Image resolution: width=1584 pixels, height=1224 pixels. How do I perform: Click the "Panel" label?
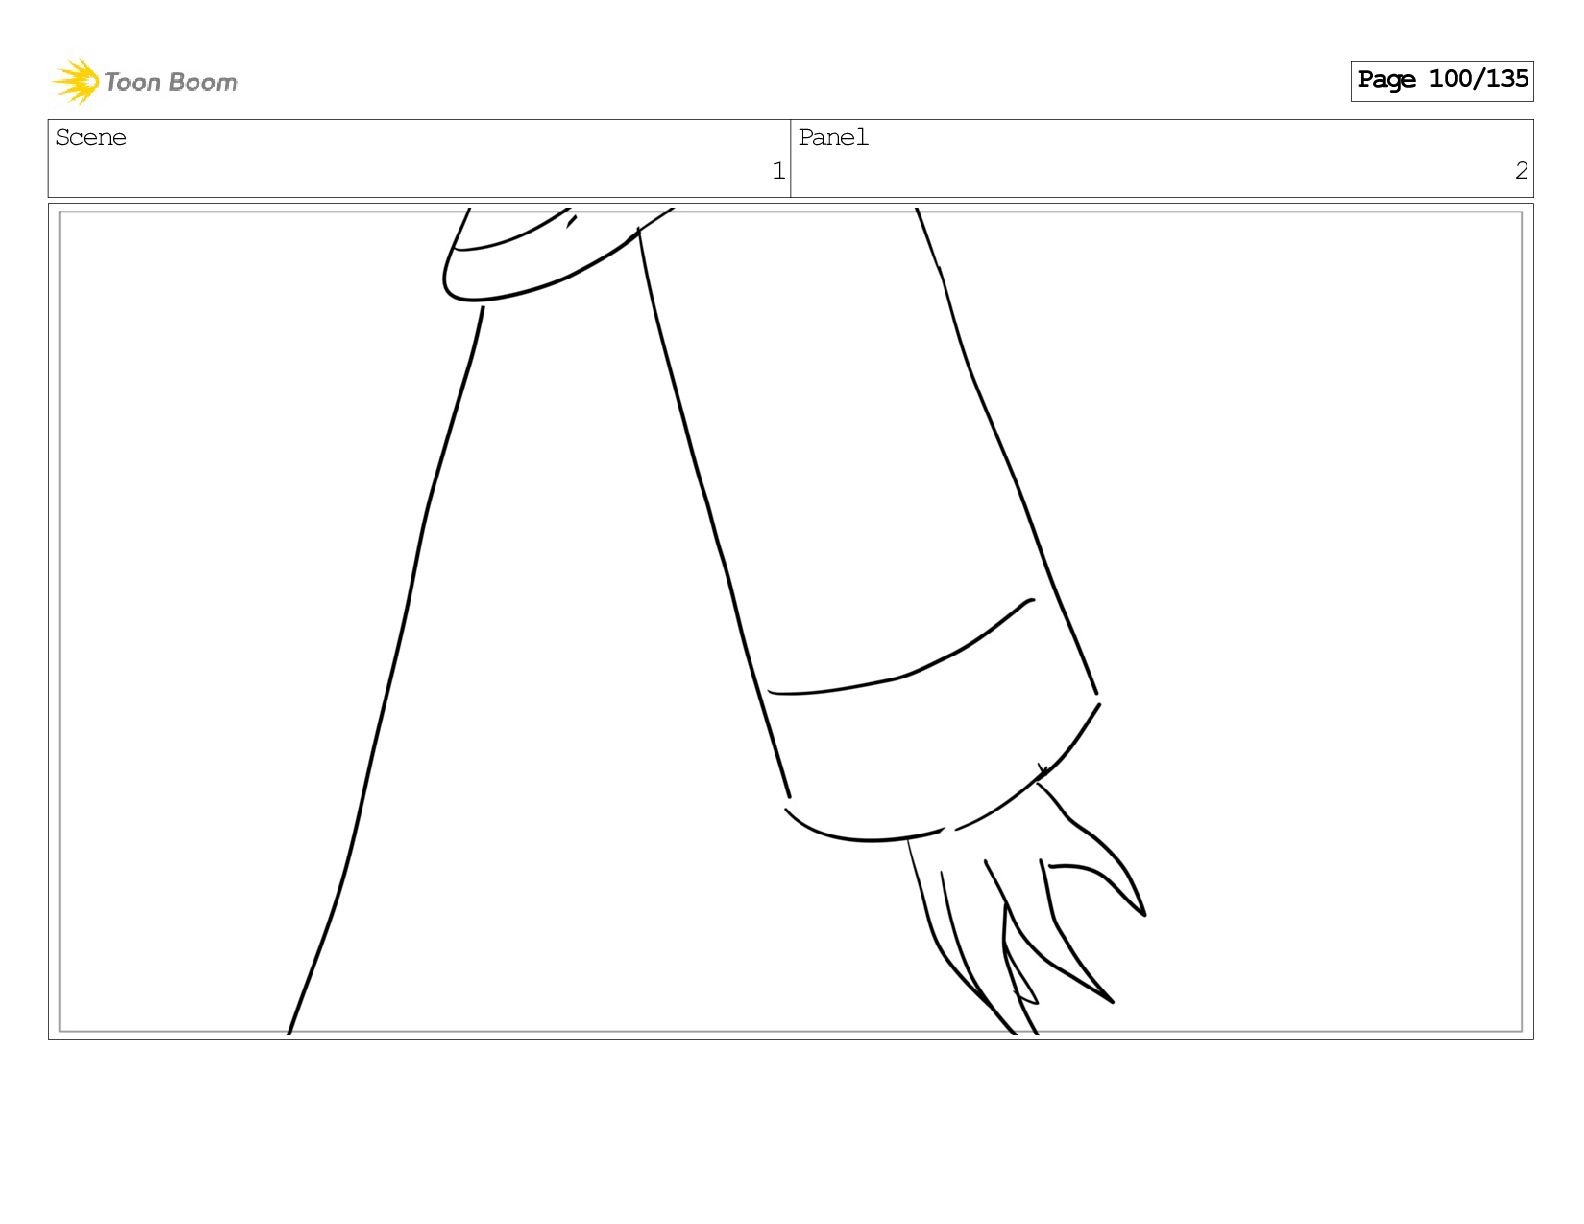pyautogui.click(x=833, y=138)
